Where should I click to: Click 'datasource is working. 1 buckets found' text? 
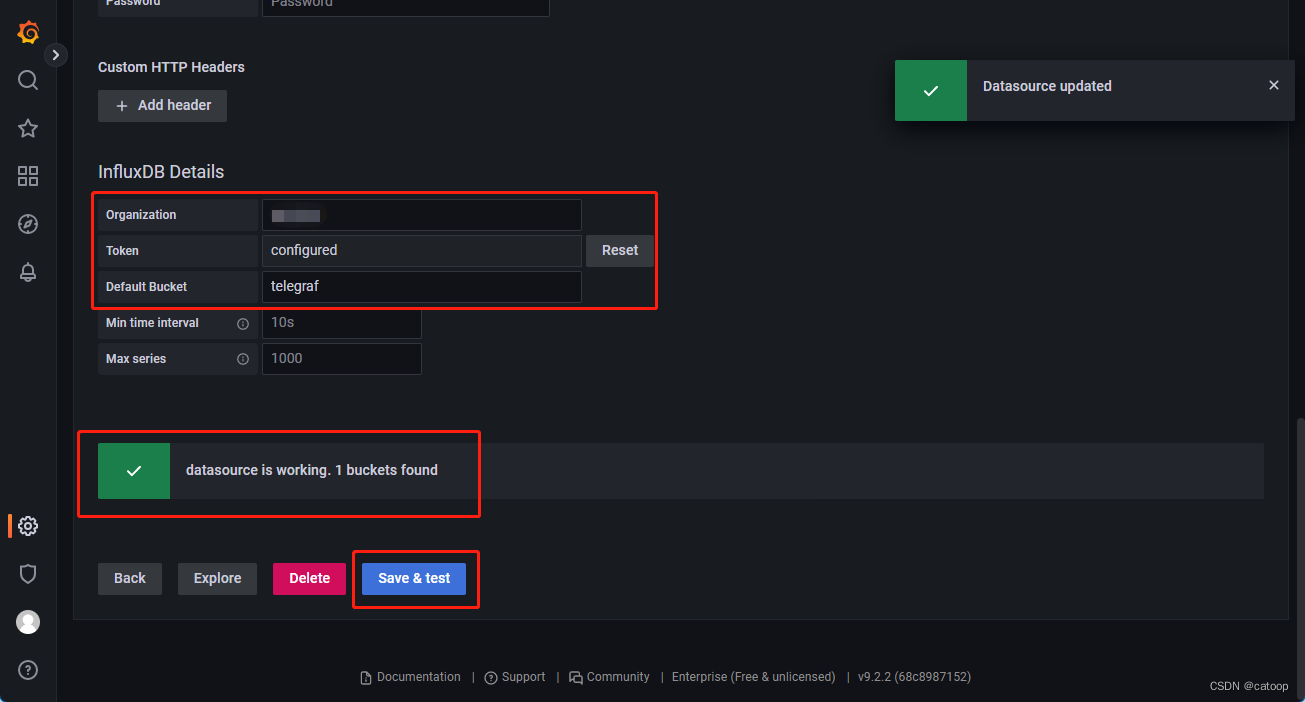pyautogui.click(x=312, y=470)
